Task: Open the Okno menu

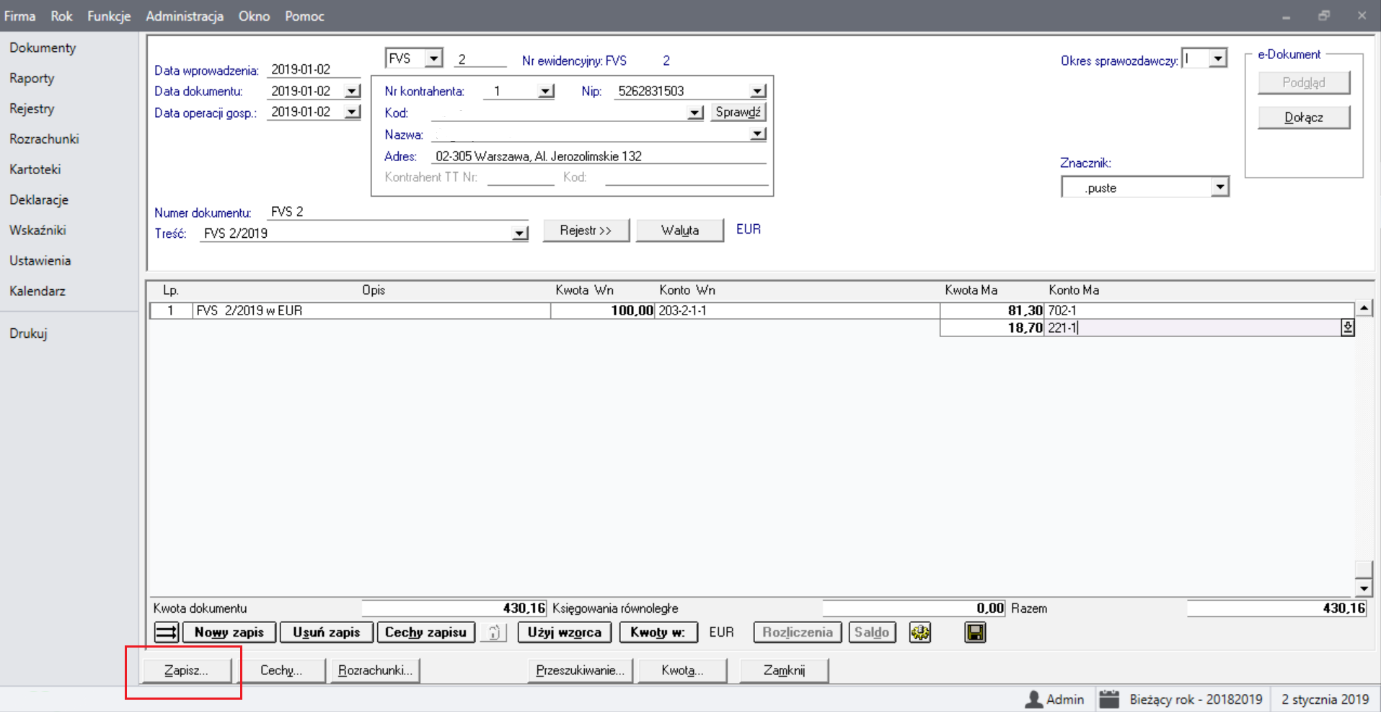Action: (x=254, y=16)
